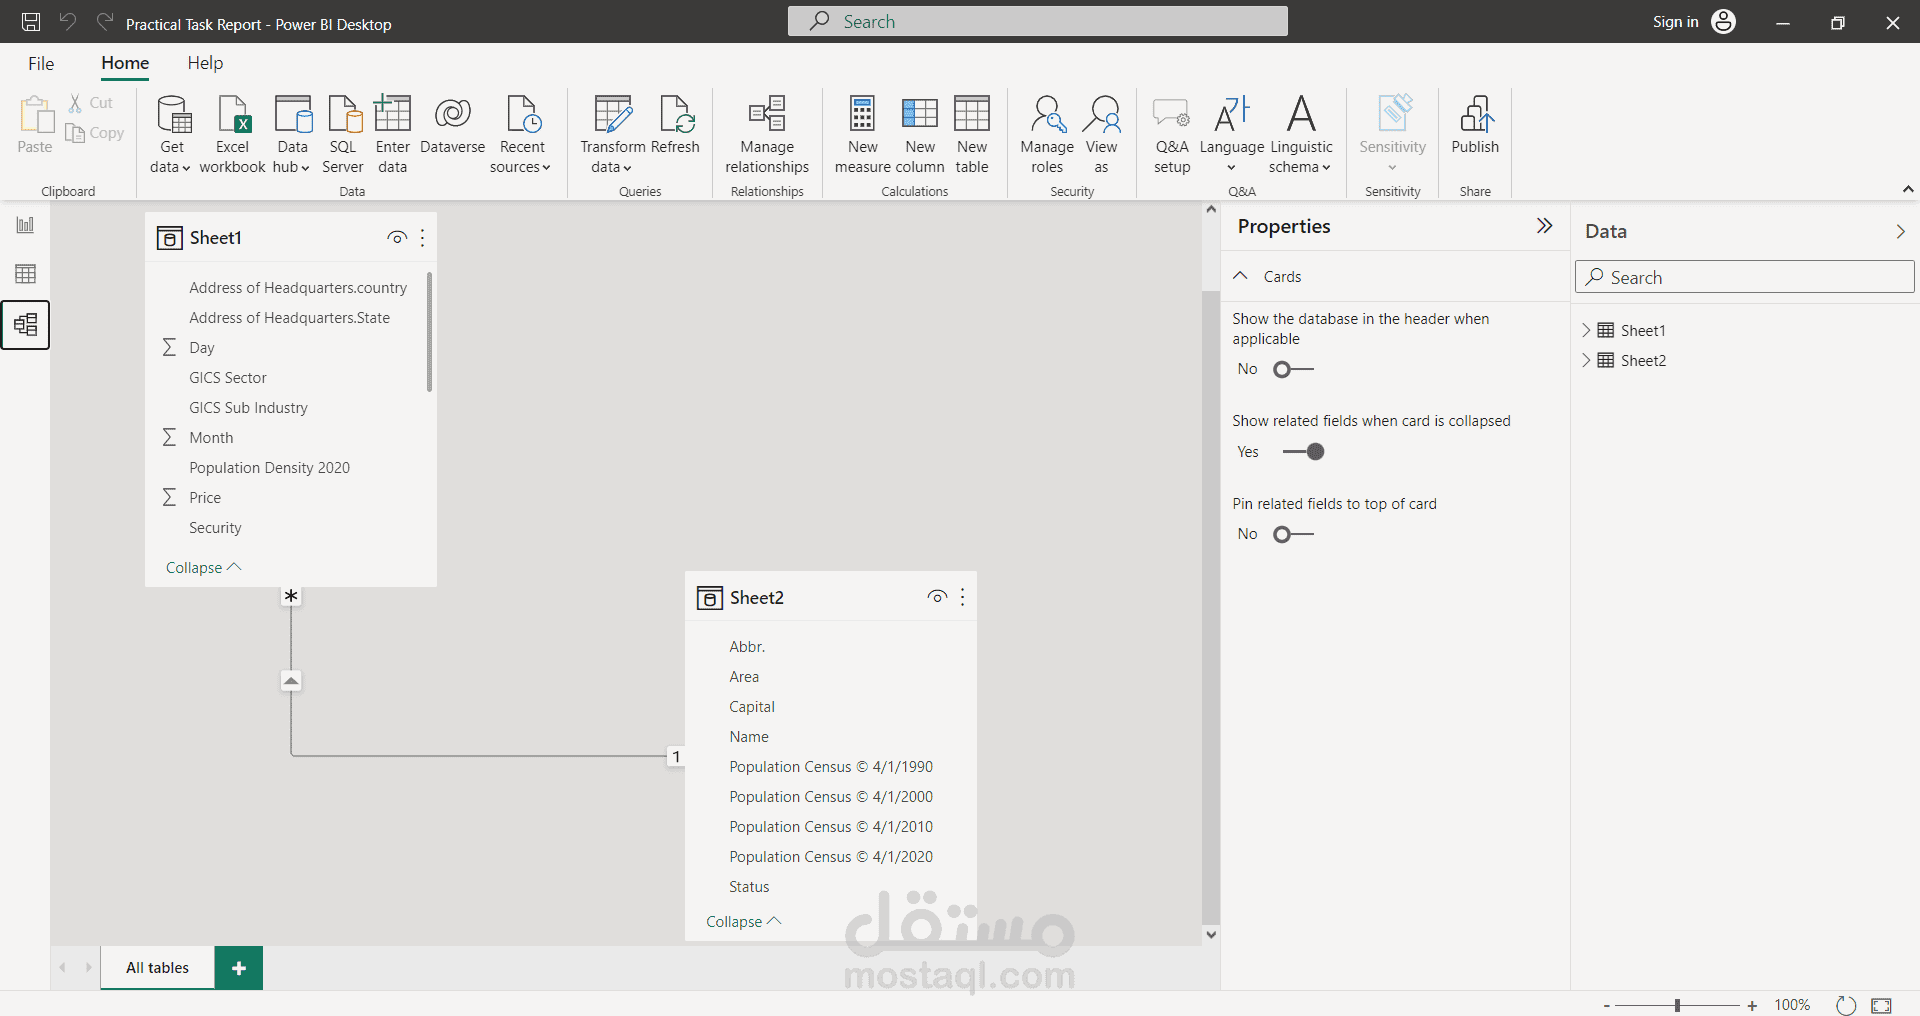The image size is (1920, 1016).
Task: Select the Home ribbon tab
Action: pos(125,63)
